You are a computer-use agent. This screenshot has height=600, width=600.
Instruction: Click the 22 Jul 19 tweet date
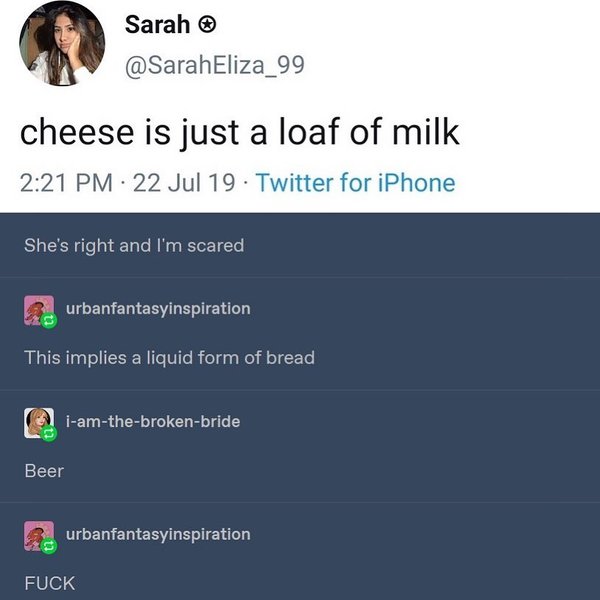click(x=189, y=183)
